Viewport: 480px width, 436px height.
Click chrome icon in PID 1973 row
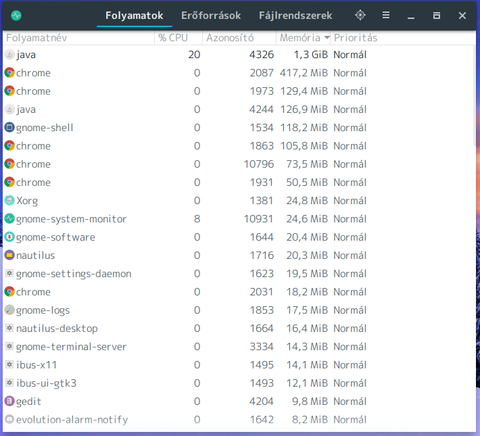(10, 91)
